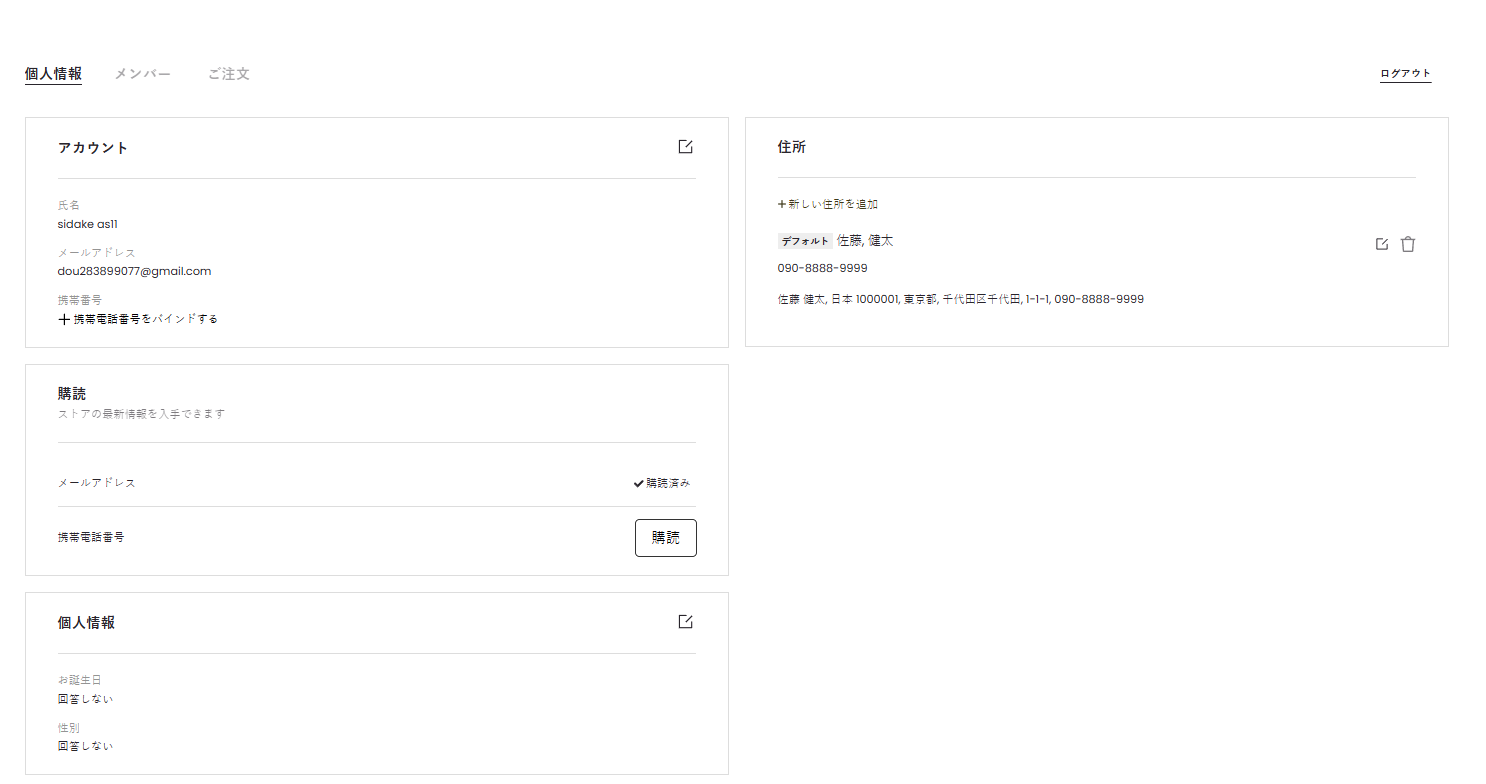
Task: Click the phone number under 佐藤, 健太
Action: (822, 268)
